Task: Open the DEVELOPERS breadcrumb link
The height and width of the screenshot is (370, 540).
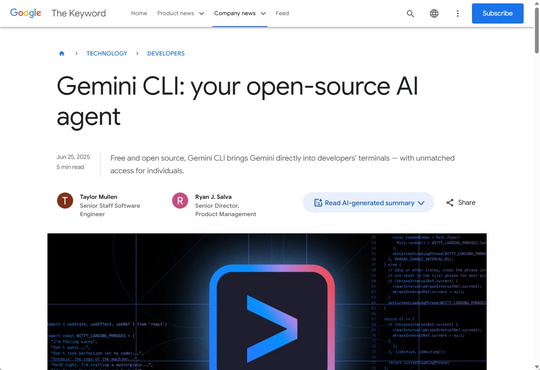Action: click(166, 53)
